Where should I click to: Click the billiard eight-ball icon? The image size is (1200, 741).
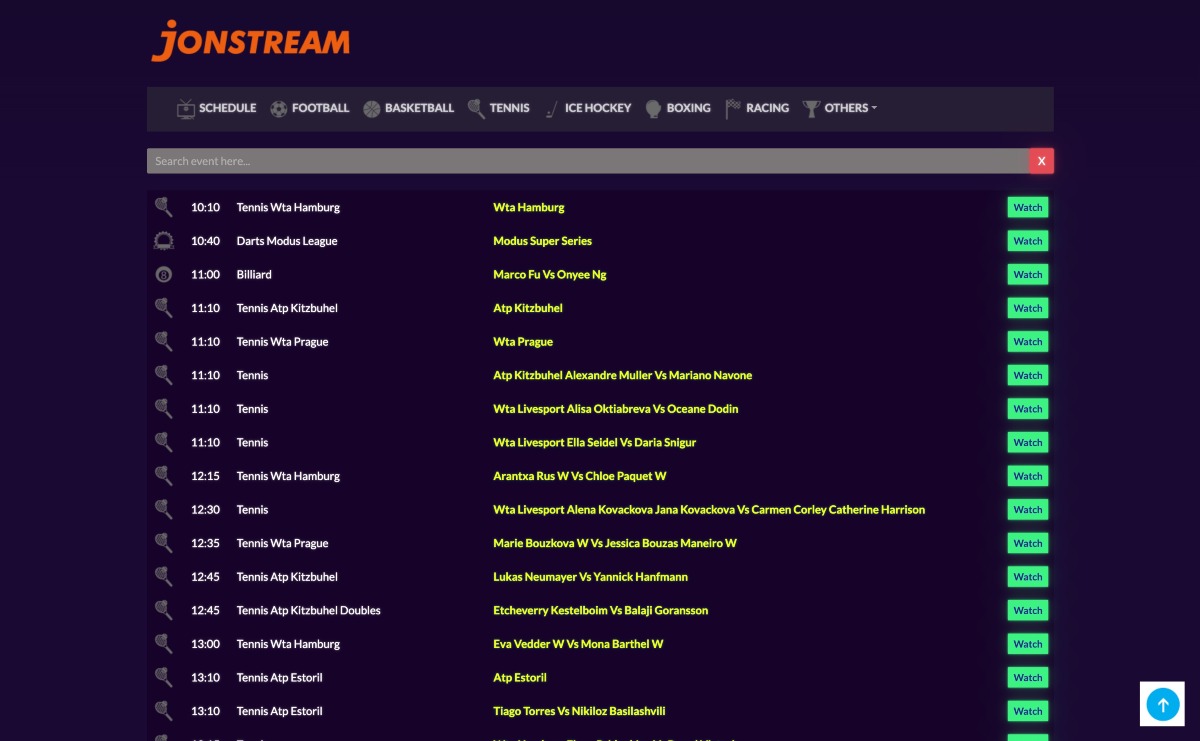164,274
